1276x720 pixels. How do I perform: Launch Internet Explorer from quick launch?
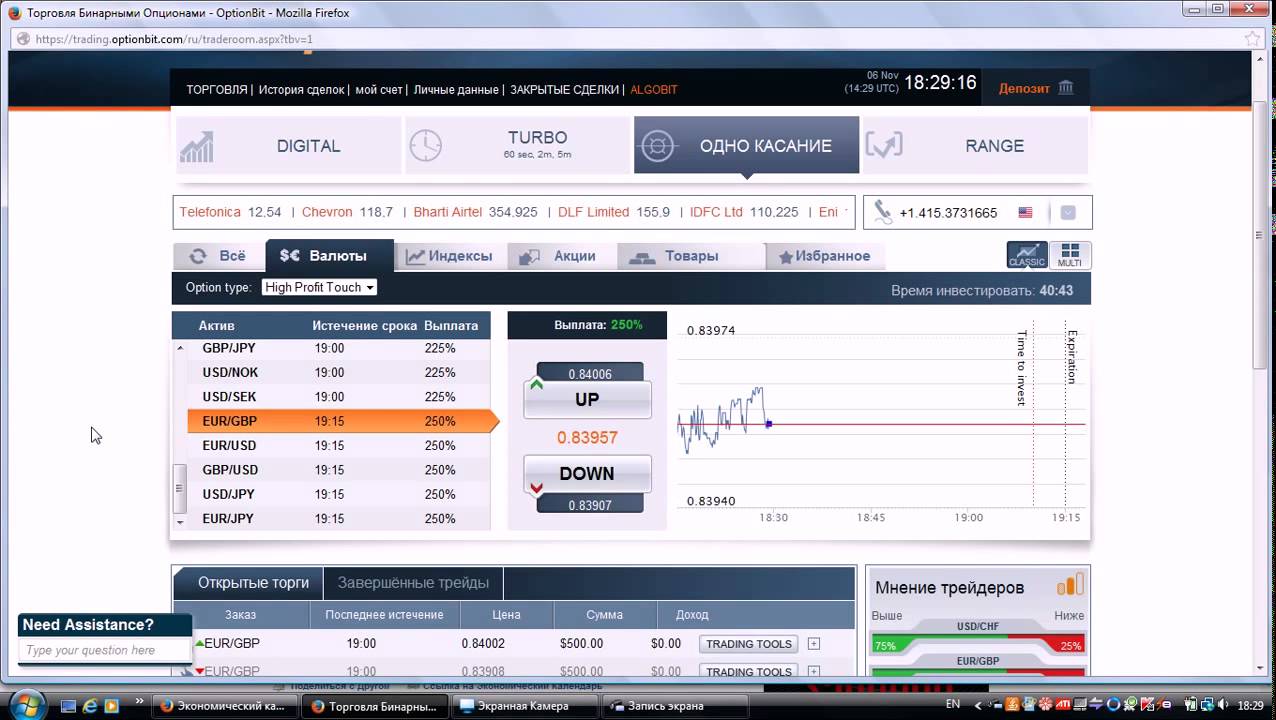click(x=90, y=705)
